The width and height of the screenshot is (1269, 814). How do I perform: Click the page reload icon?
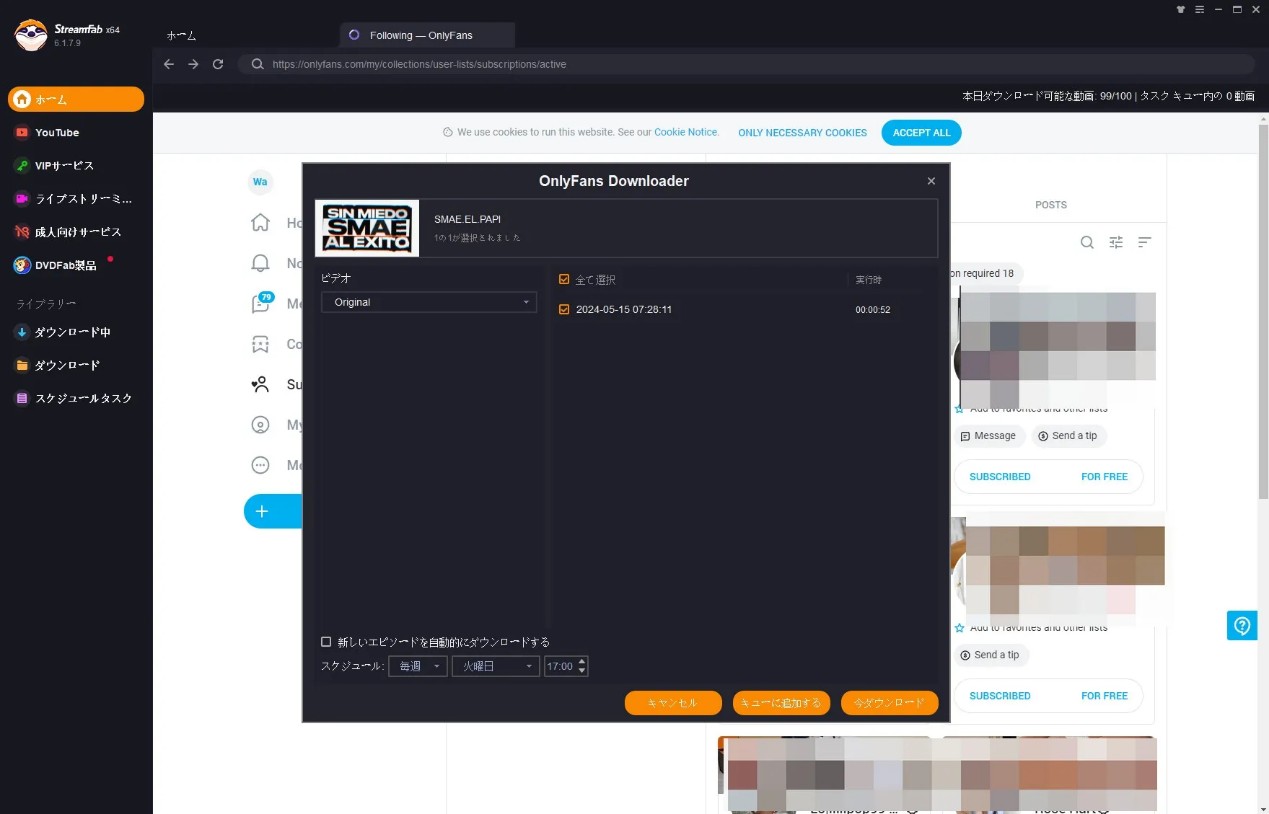click(218, 64)
